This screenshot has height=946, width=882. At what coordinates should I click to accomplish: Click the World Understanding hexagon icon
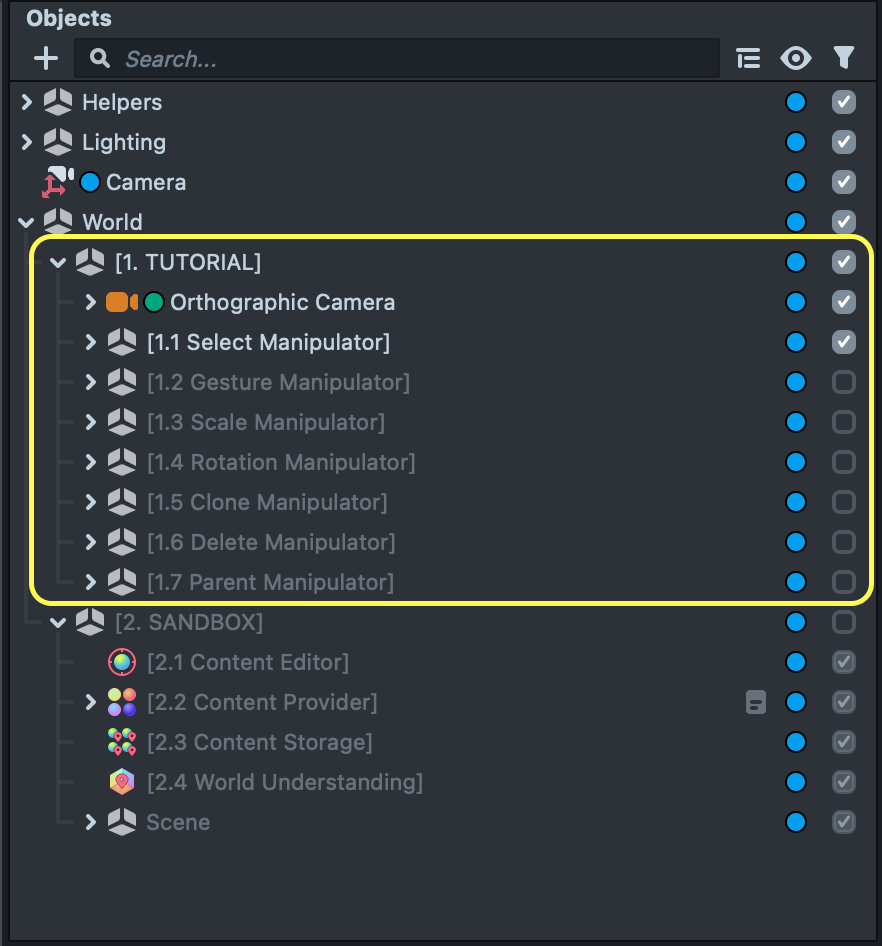point(122,782)
